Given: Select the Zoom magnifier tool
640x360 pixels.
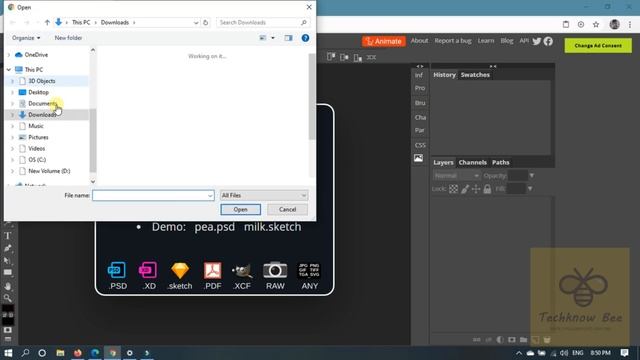Looking at the screenshot, I should 8,298.
